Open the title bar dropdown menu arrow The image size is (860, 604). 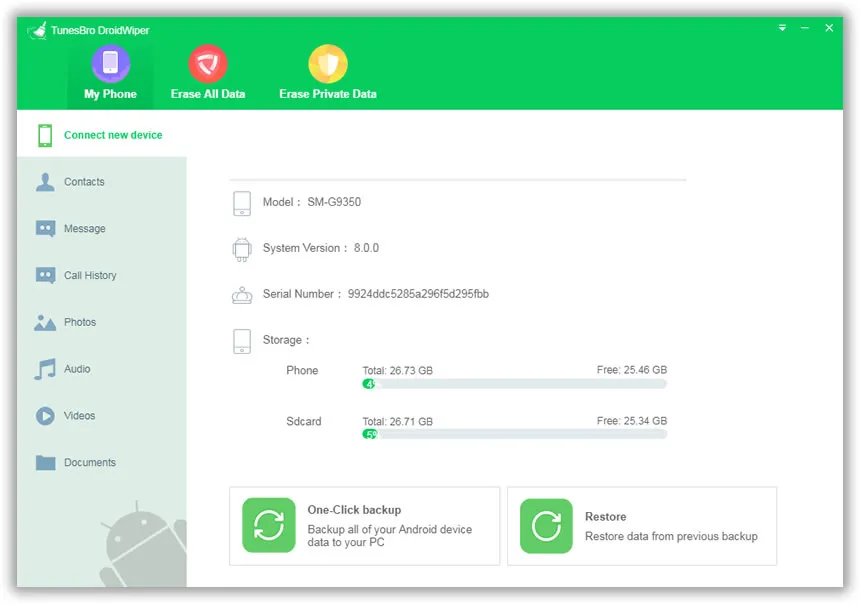point(782,28)
